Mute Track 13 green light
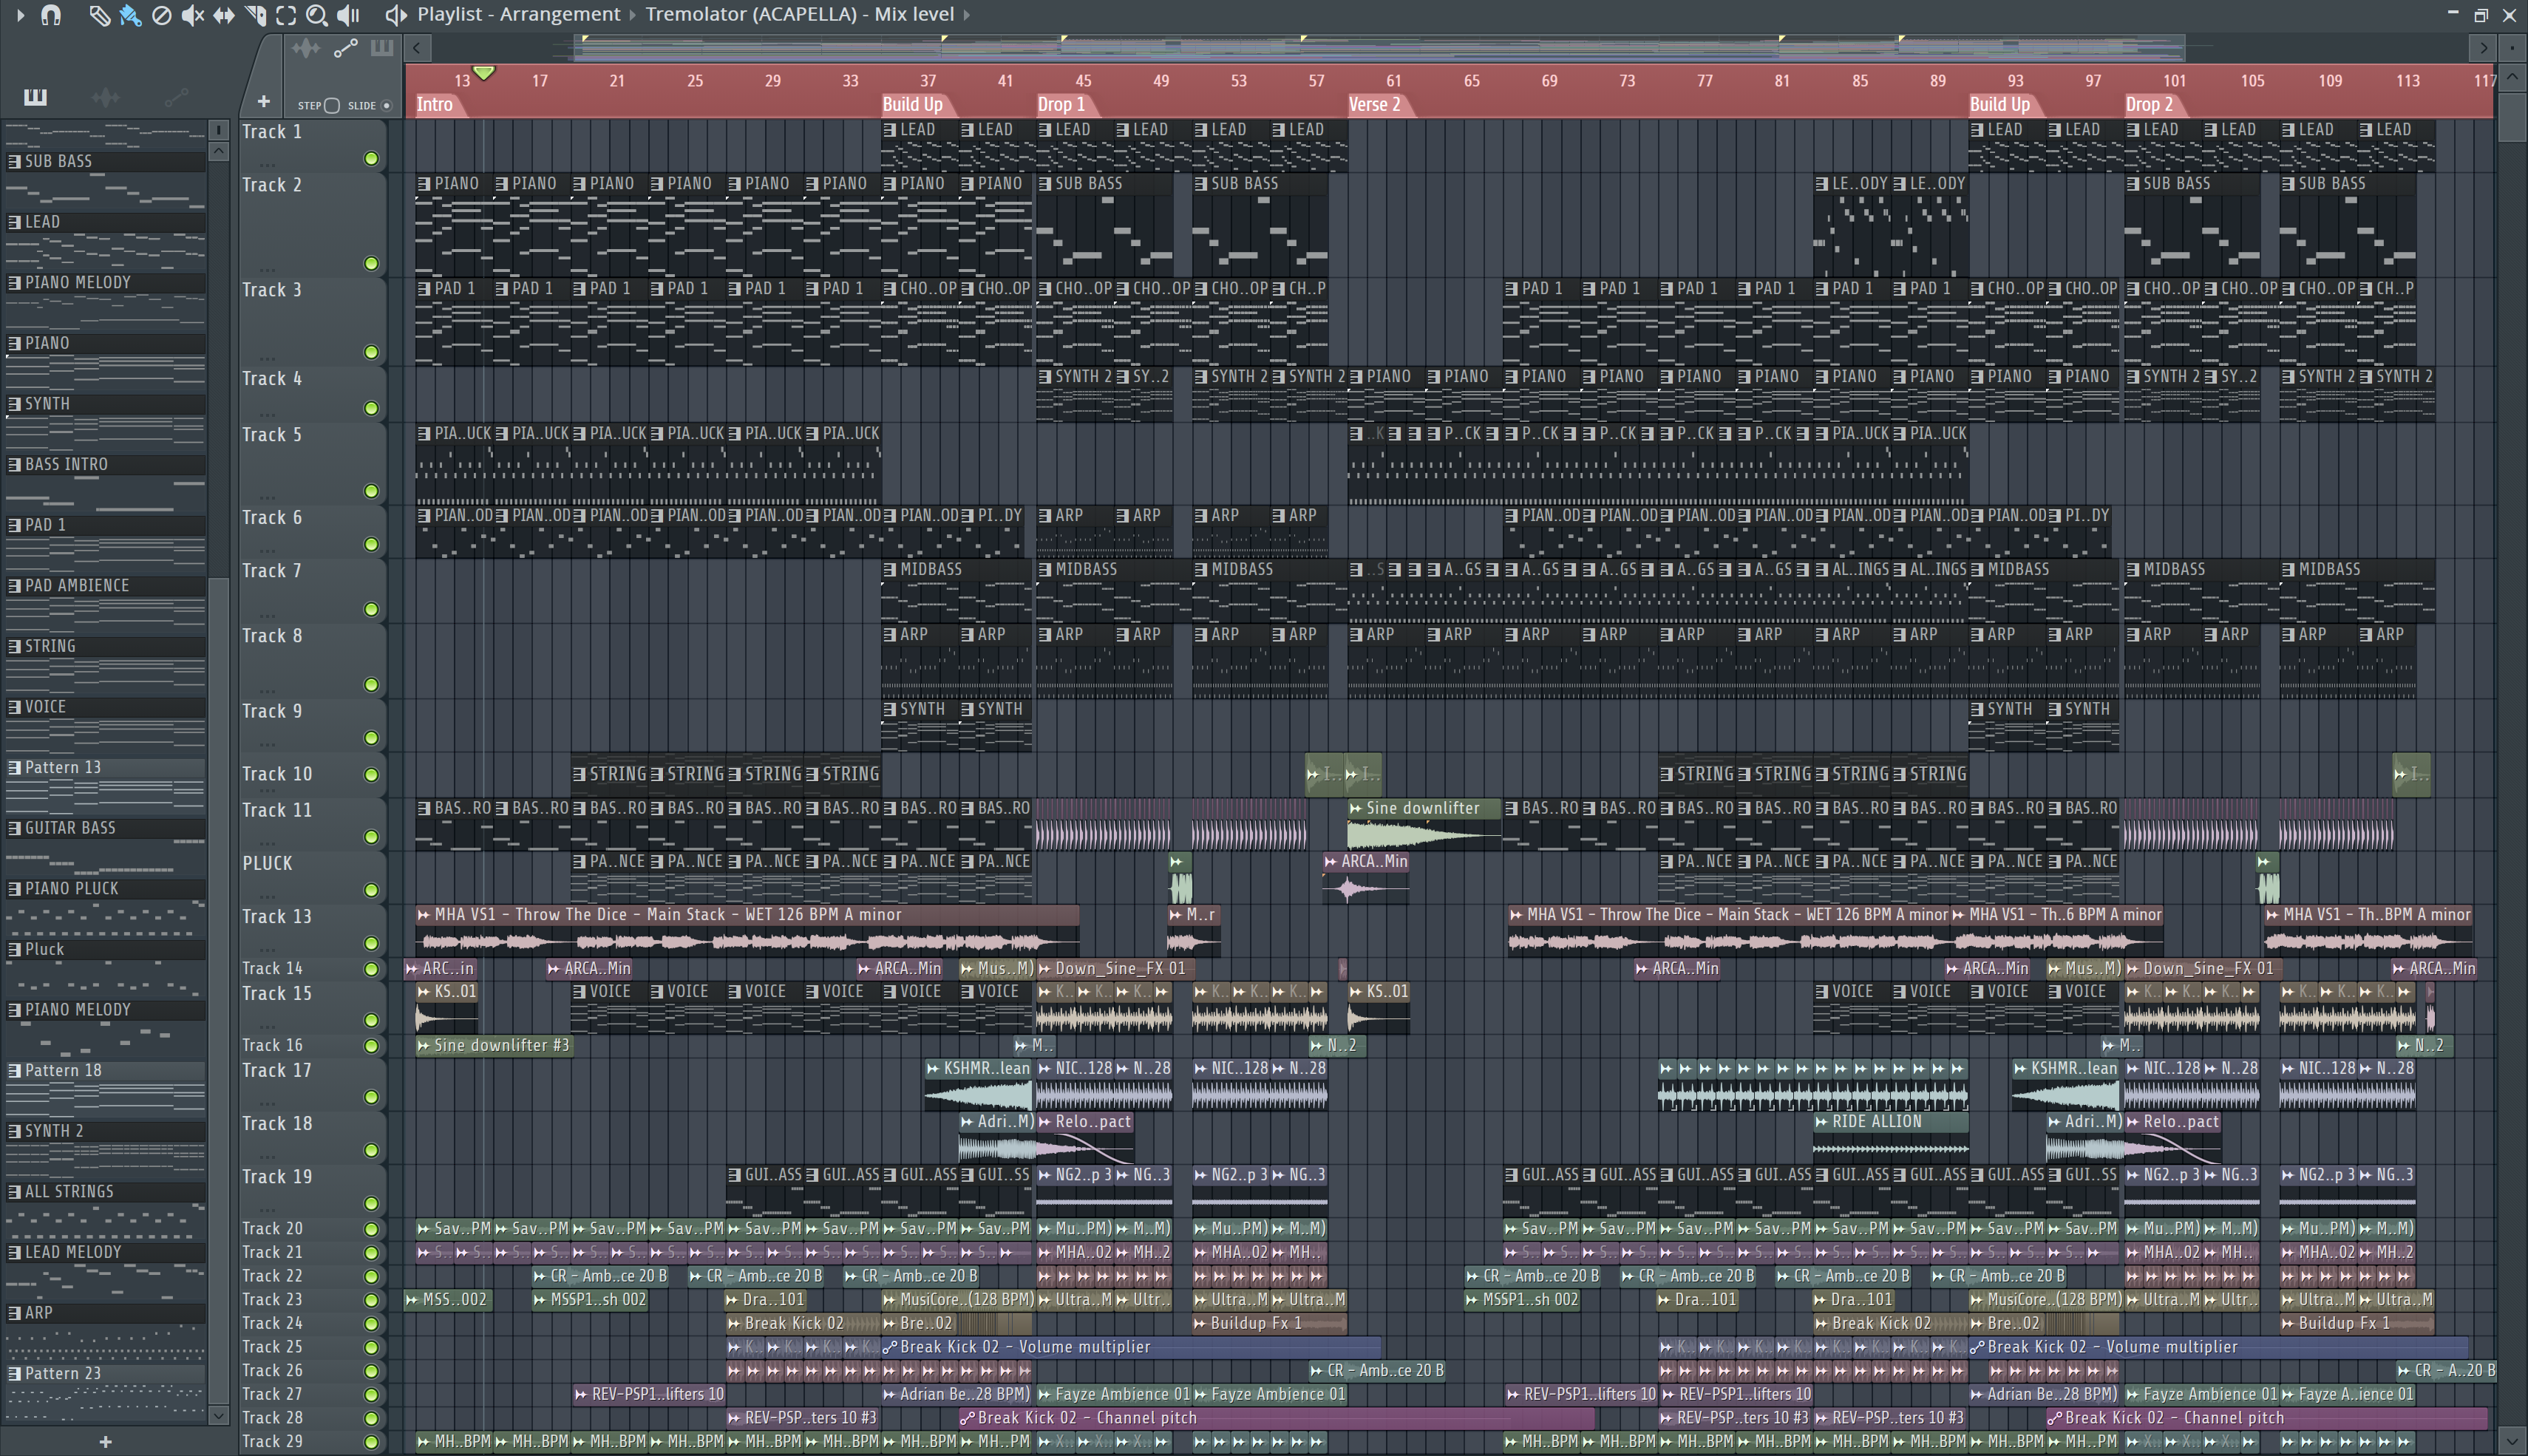This screenshot has height=1456, width=2528. tap(371, 943)
